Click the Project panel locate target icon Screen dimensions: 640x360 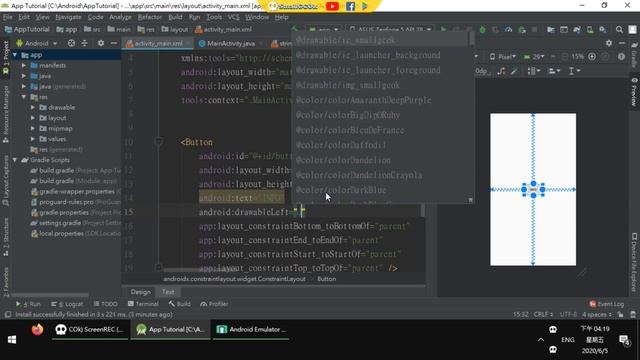(x=71, y=43)
